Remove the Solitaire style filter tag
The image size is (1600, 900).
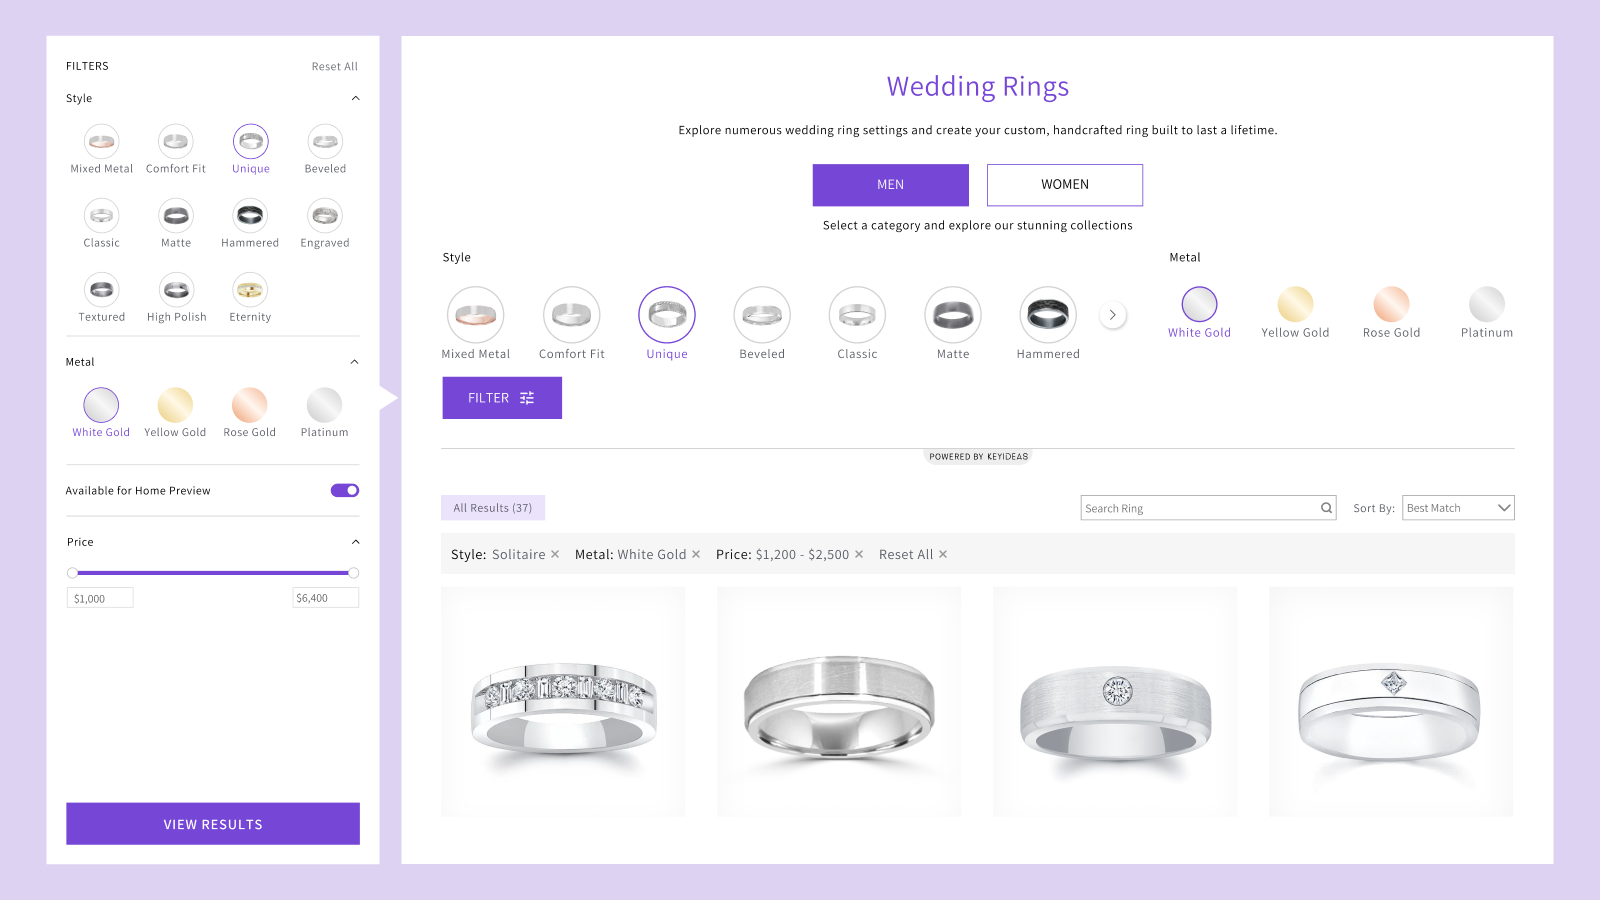pos(555,554)
